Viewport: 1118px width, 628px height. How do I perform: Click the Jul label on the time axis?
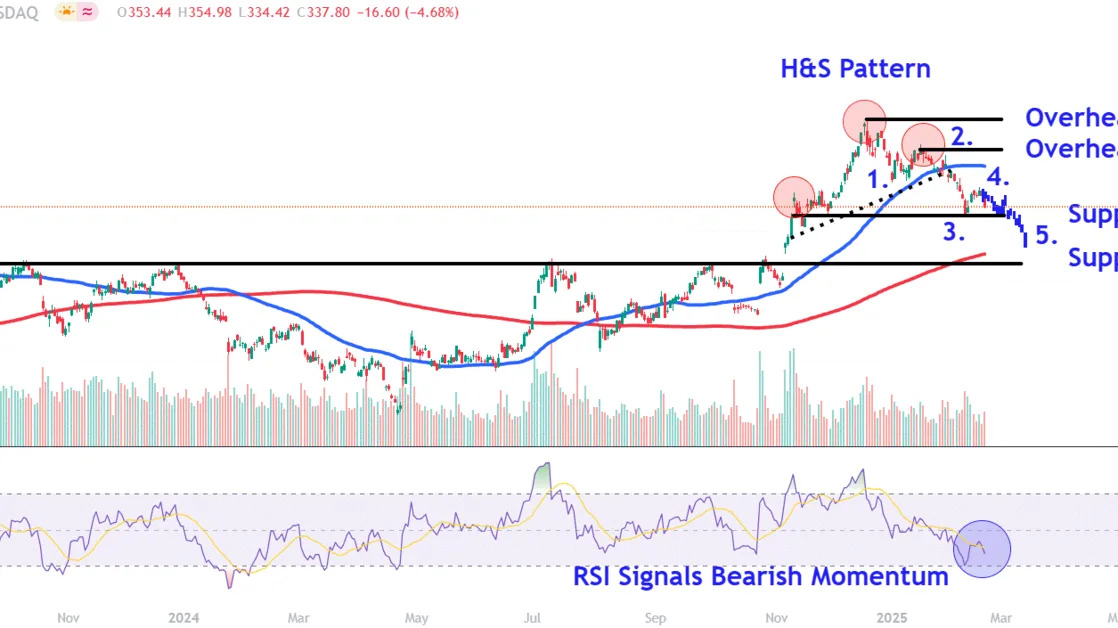tap(532, 618)
